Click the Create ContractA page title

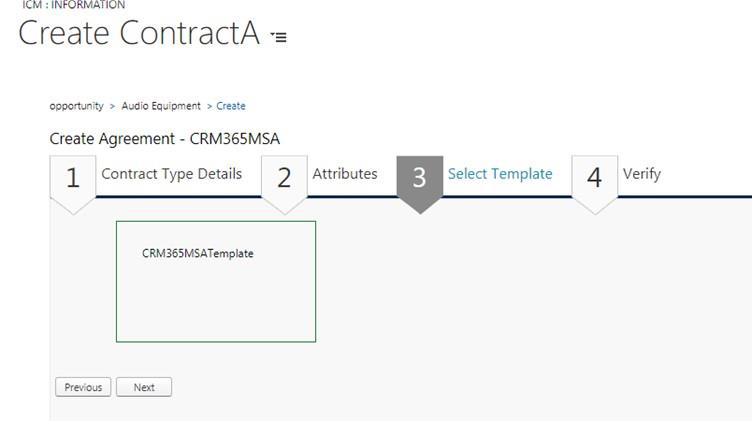coord(139,33)
